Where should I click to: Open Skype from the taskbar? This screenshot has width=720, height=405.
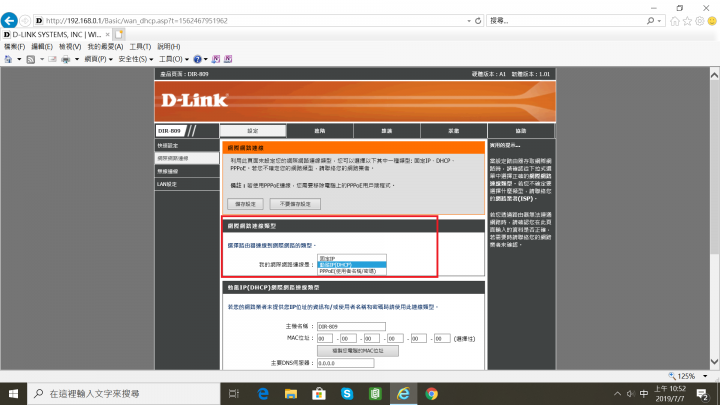tap(347, 394)
